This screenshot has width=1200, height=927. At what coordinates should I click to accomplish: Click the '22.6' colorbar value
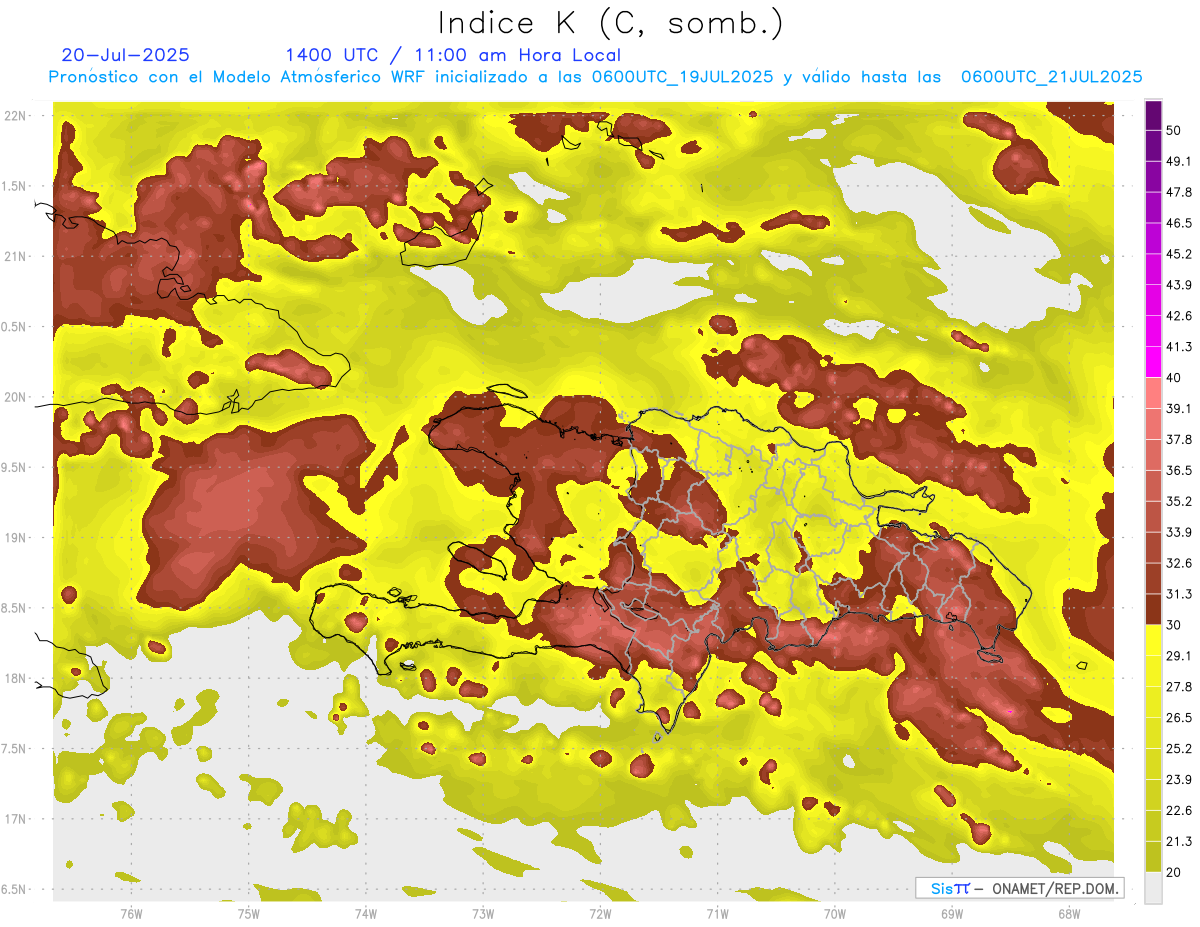tap(1179, 810)
